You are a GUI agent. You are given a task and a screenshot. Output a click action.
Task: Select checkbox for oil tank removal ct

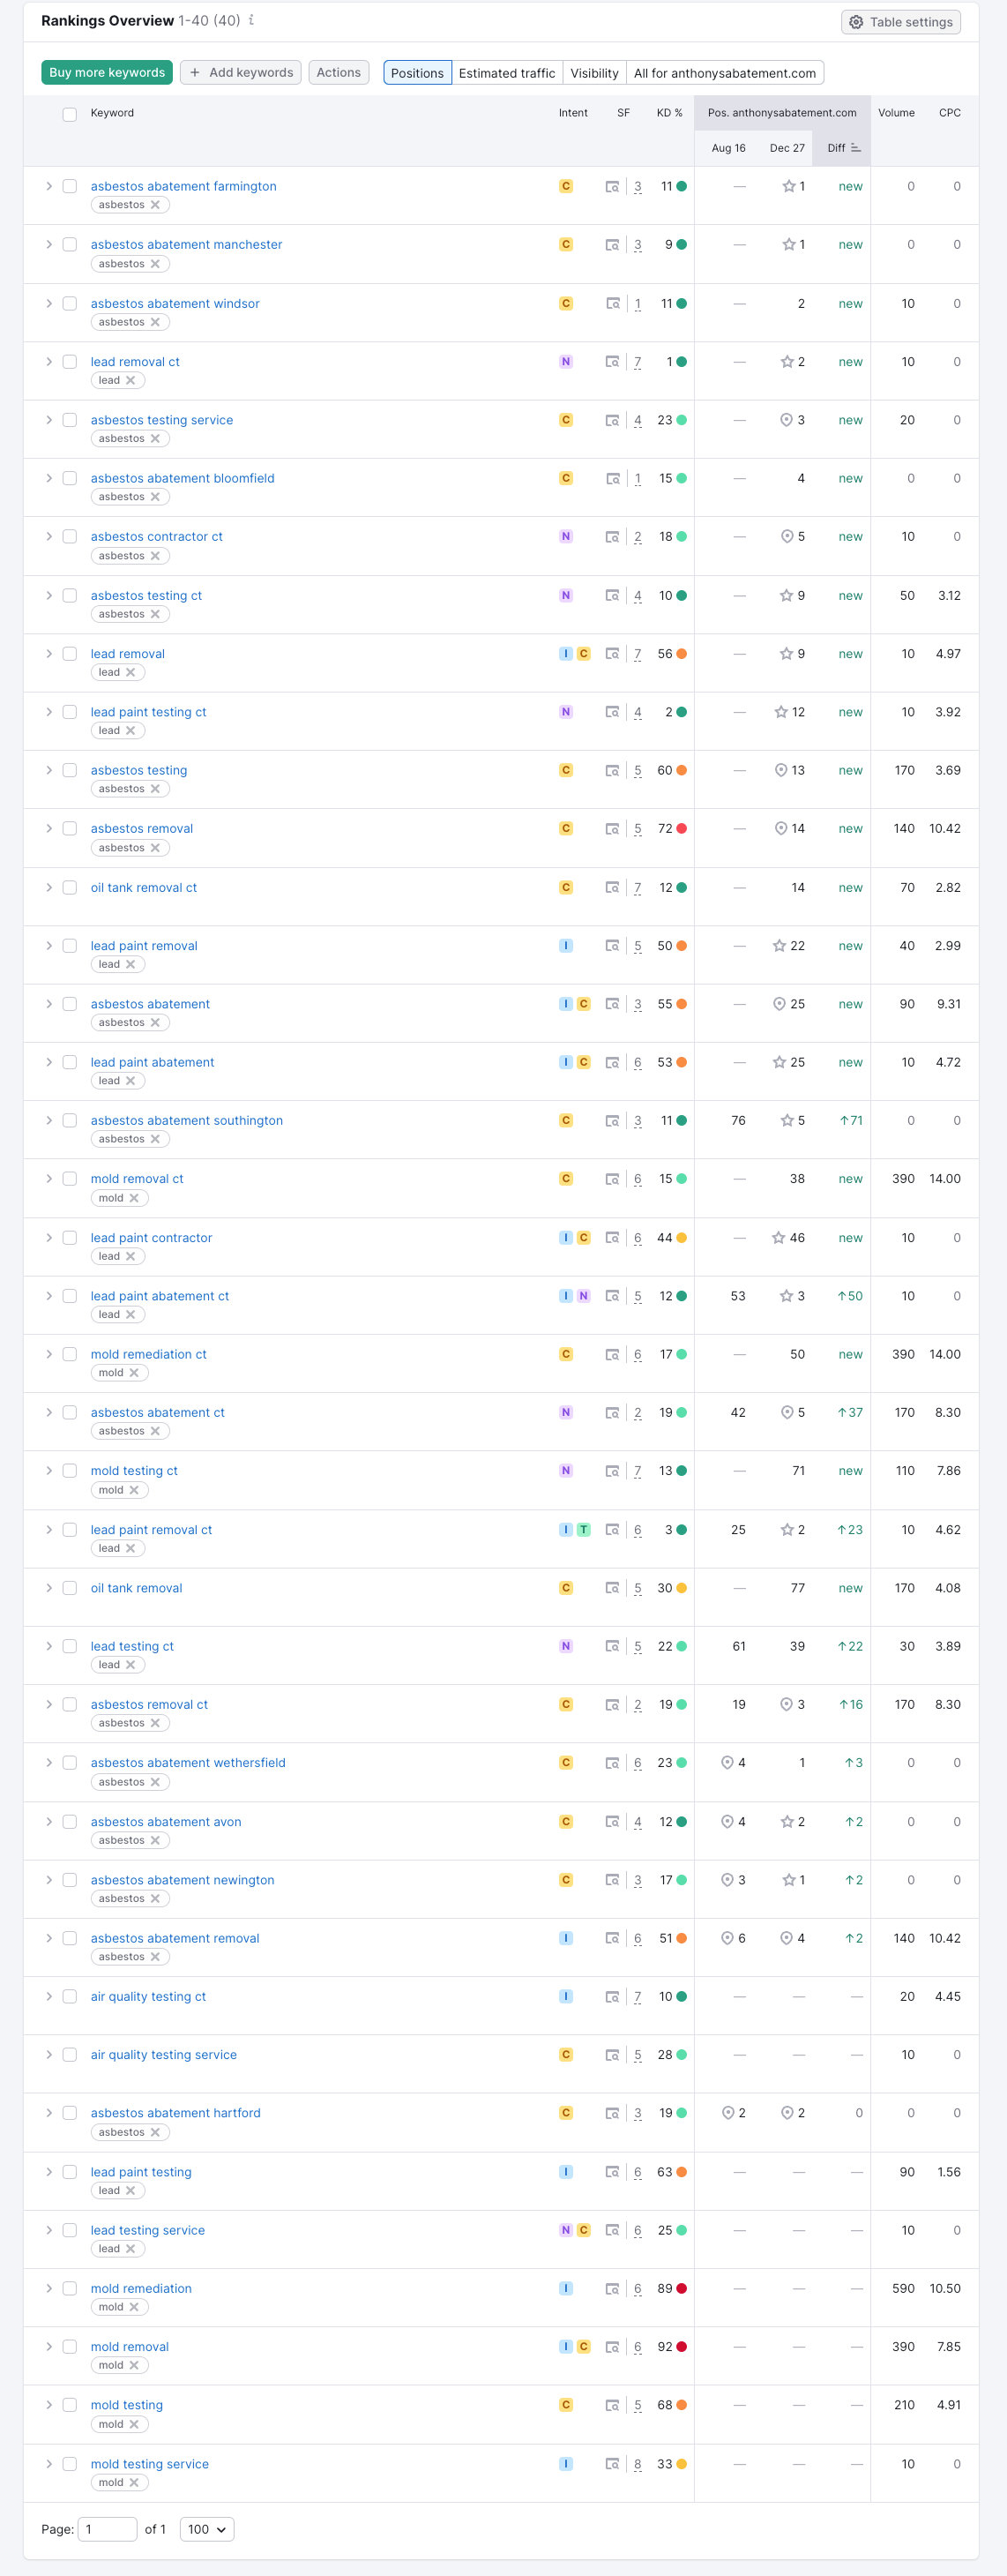tap(70, 888)
